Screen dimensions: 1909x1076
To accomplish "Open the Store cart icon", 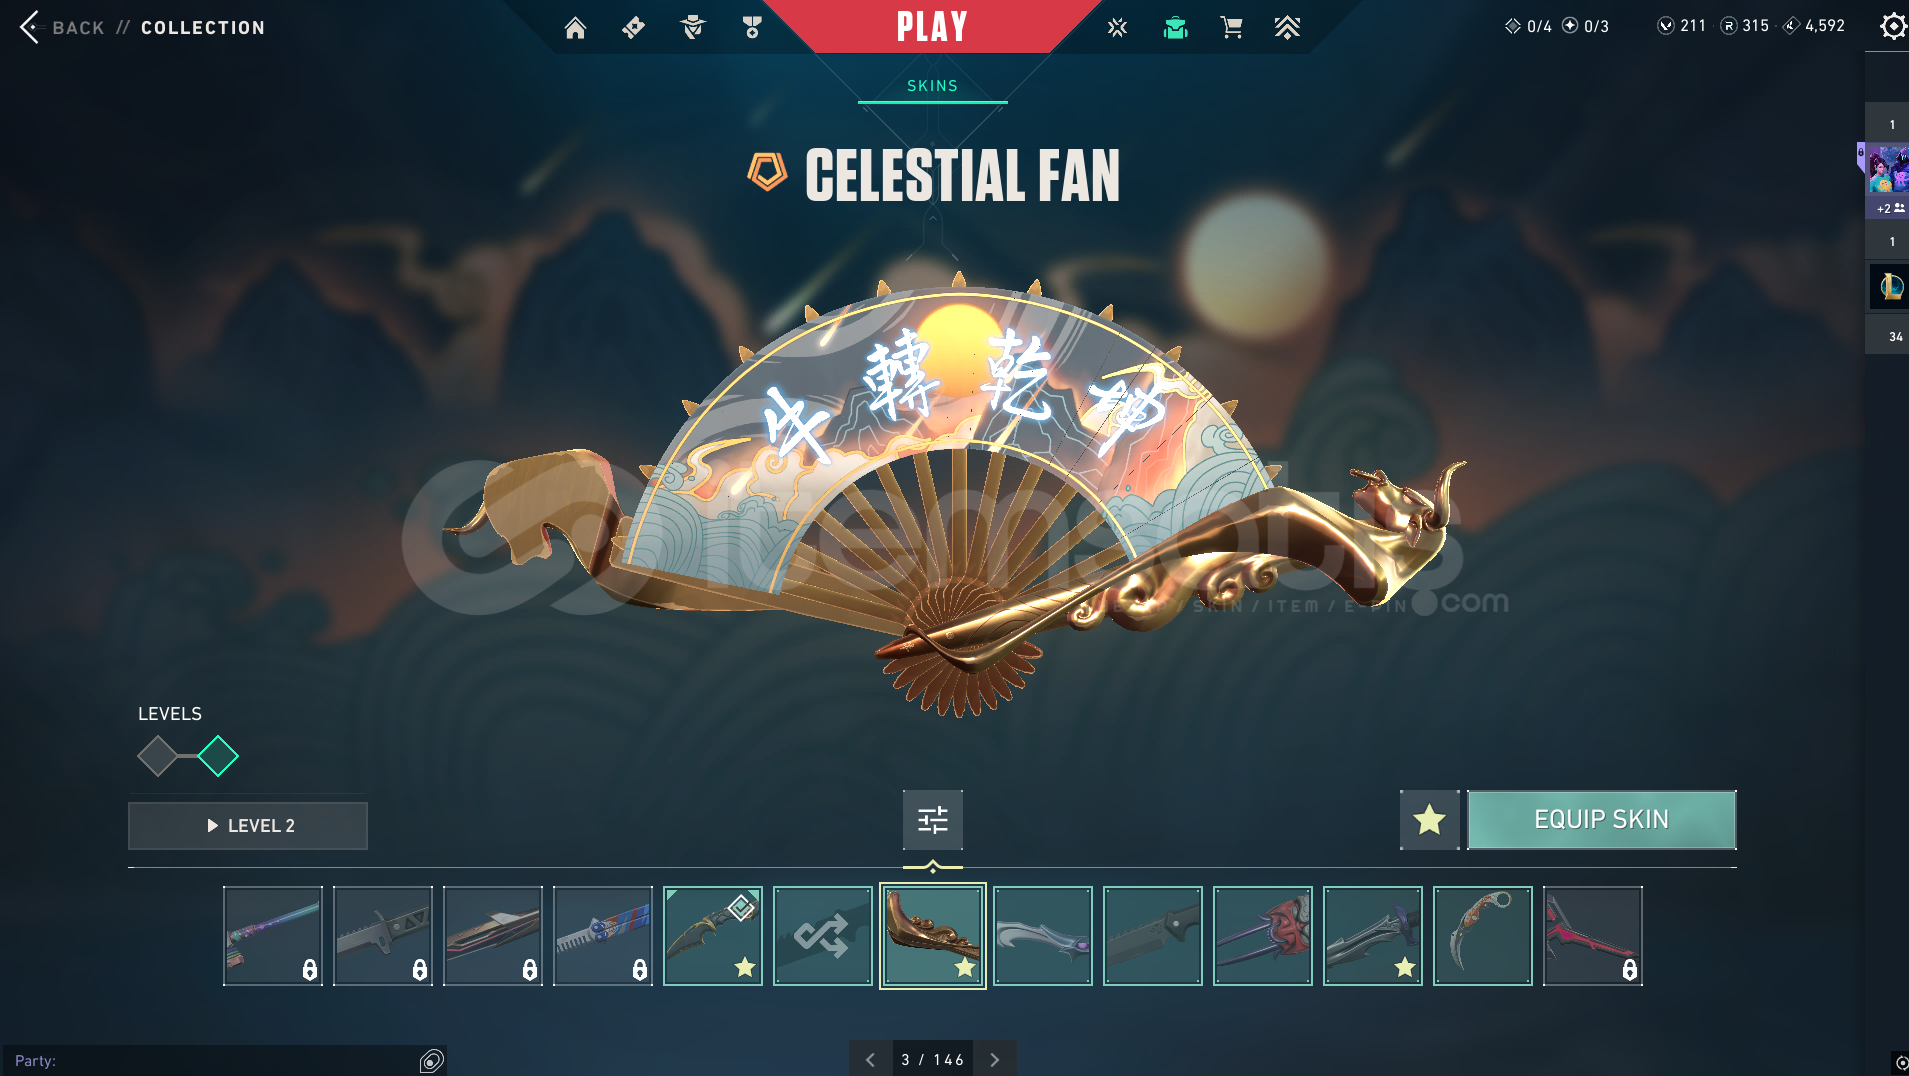I will tap(1231, 28).
